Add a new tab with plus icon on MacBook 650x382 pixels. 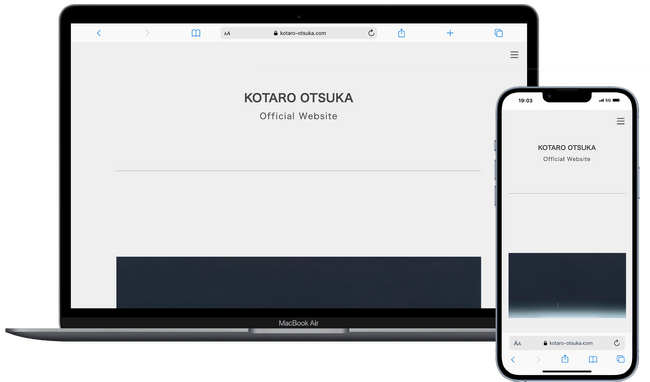click(x=450, y=33)
